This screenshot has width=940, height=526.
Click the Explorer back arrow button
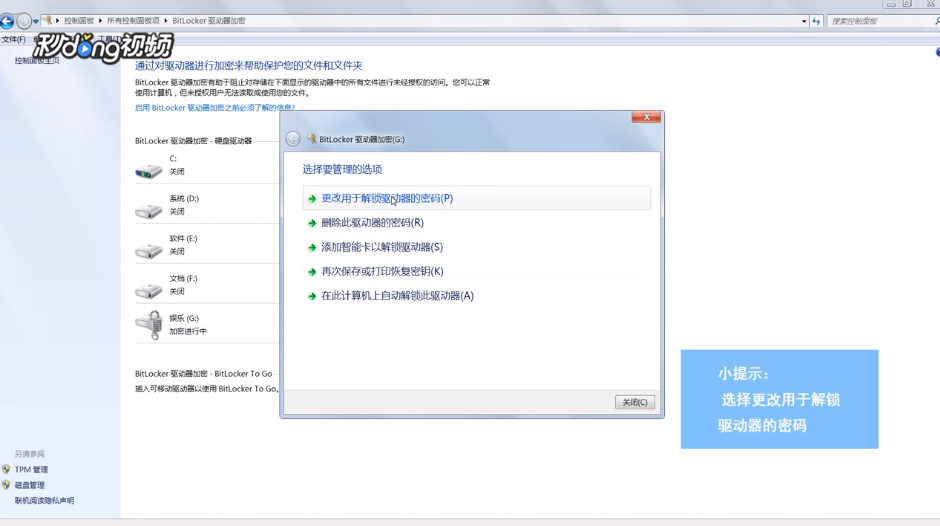click(7, 21)
